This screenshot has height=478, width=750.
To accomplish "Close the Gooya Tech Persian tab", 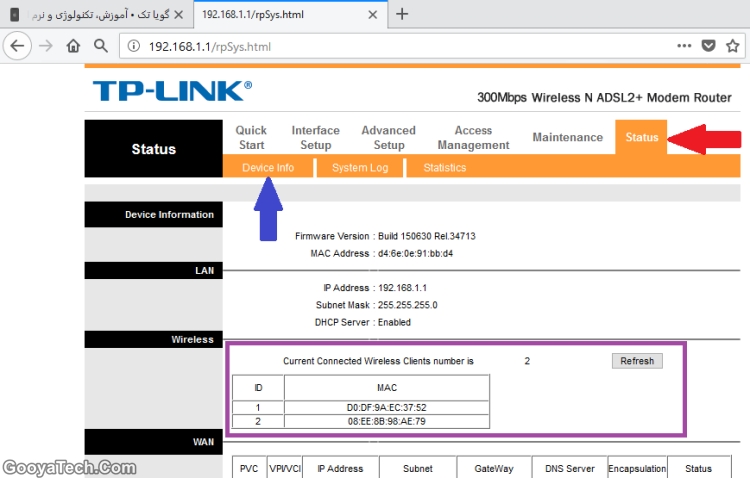I will coord(179,15).
